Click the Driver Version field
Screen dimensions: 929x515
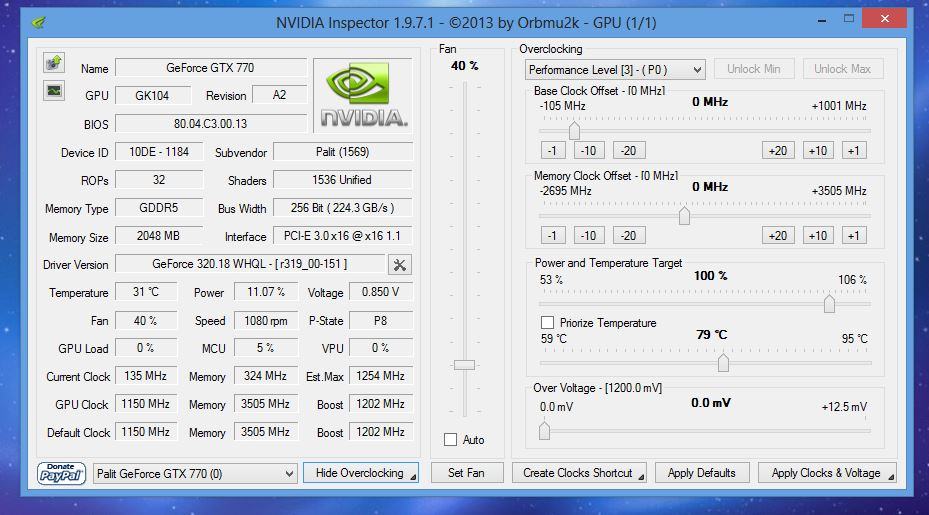tap(250, 264)
